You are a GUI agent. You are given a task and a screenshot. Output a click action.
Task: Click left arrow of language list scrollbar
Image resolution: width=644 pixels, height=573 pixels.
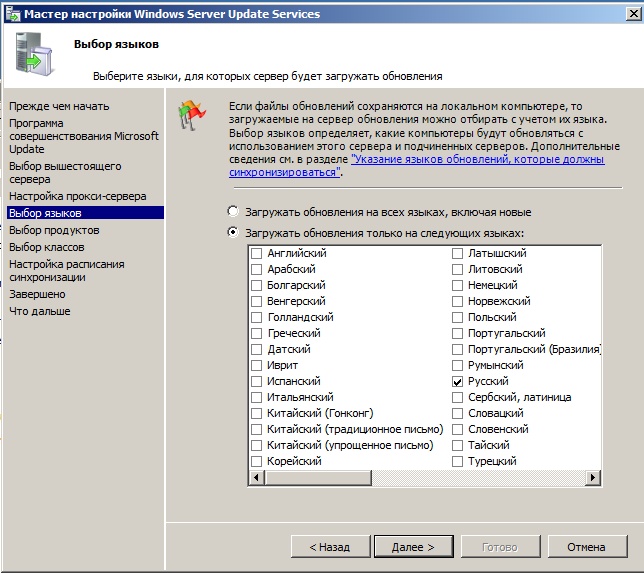257,478
